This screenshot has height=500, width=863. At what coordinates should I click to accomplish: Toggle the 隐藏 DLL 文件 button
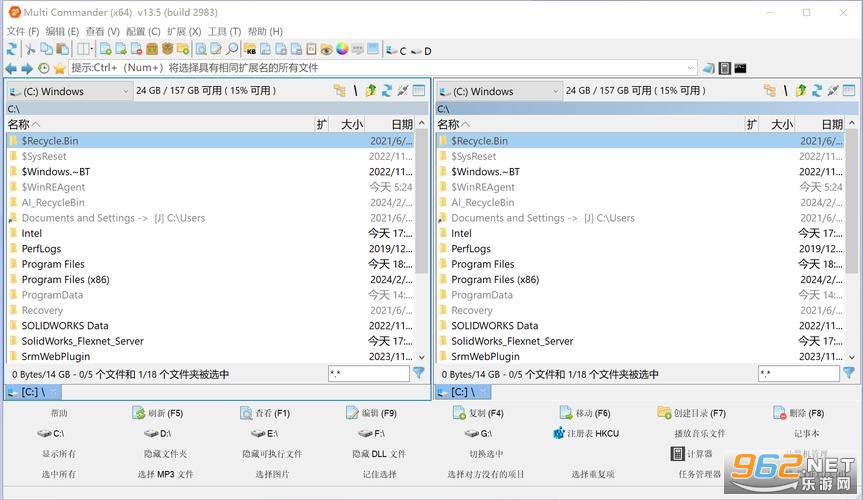coord(379,454)
